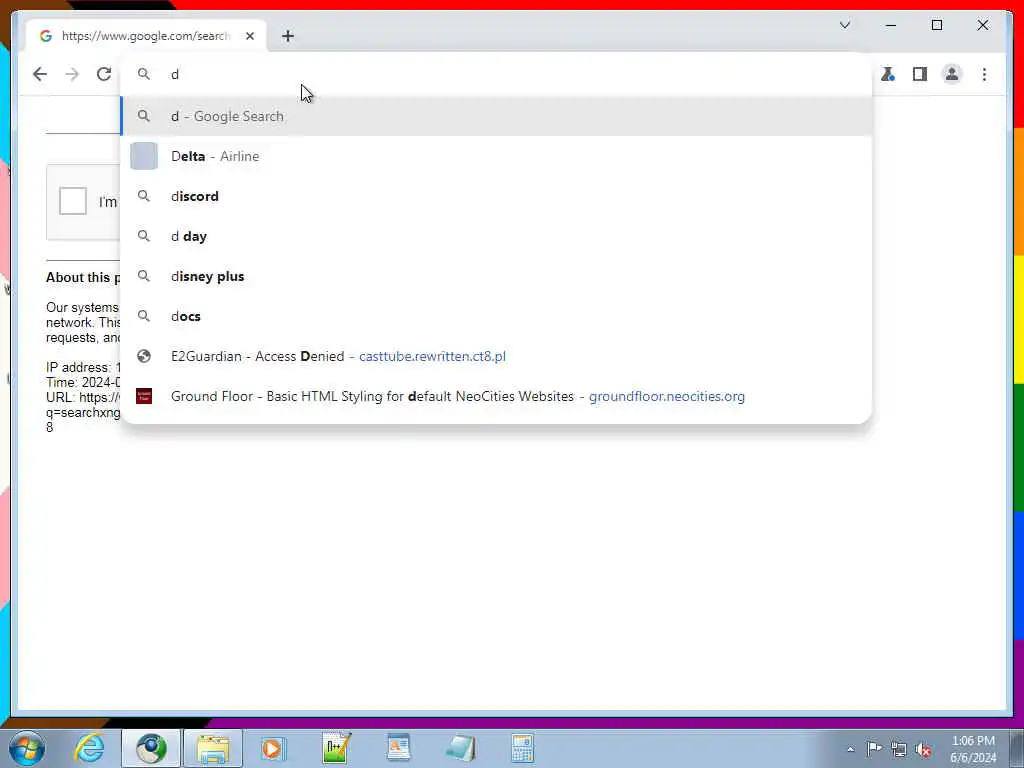Image resolution: width=1024 pixels, height=768 pixels.
Task: Open the Ground Floor neocities.org suggestion
Action: 496,396
